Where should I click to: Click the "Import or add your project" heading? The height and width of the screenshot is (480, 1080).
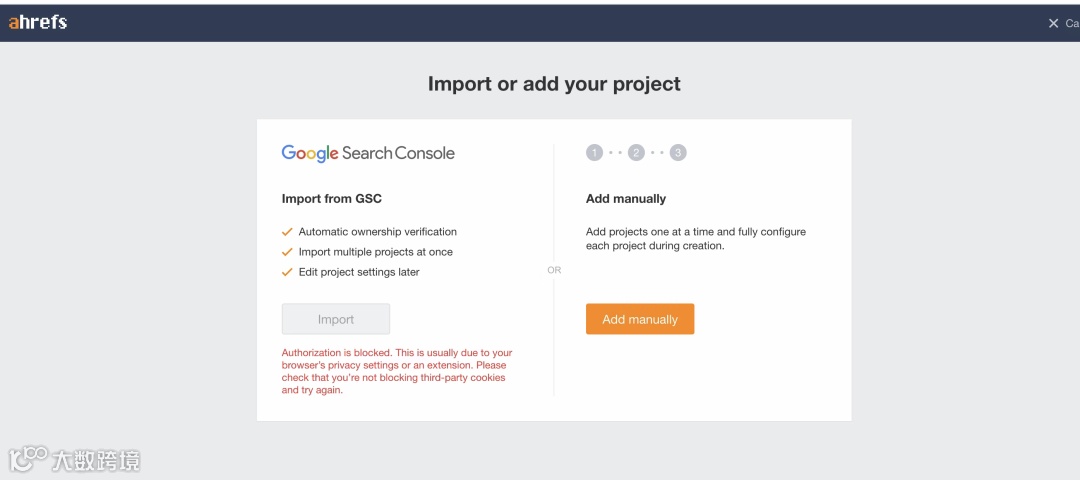[554, 84]
